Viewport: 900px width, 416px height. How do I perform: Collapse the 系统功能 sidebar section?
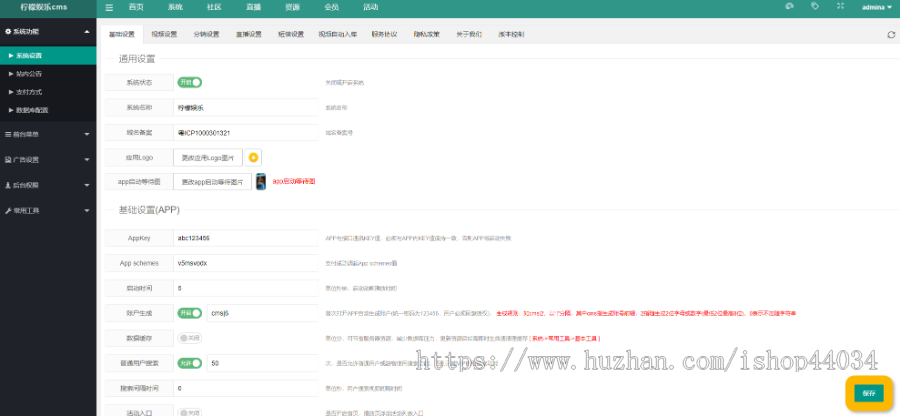click(87, 32)
